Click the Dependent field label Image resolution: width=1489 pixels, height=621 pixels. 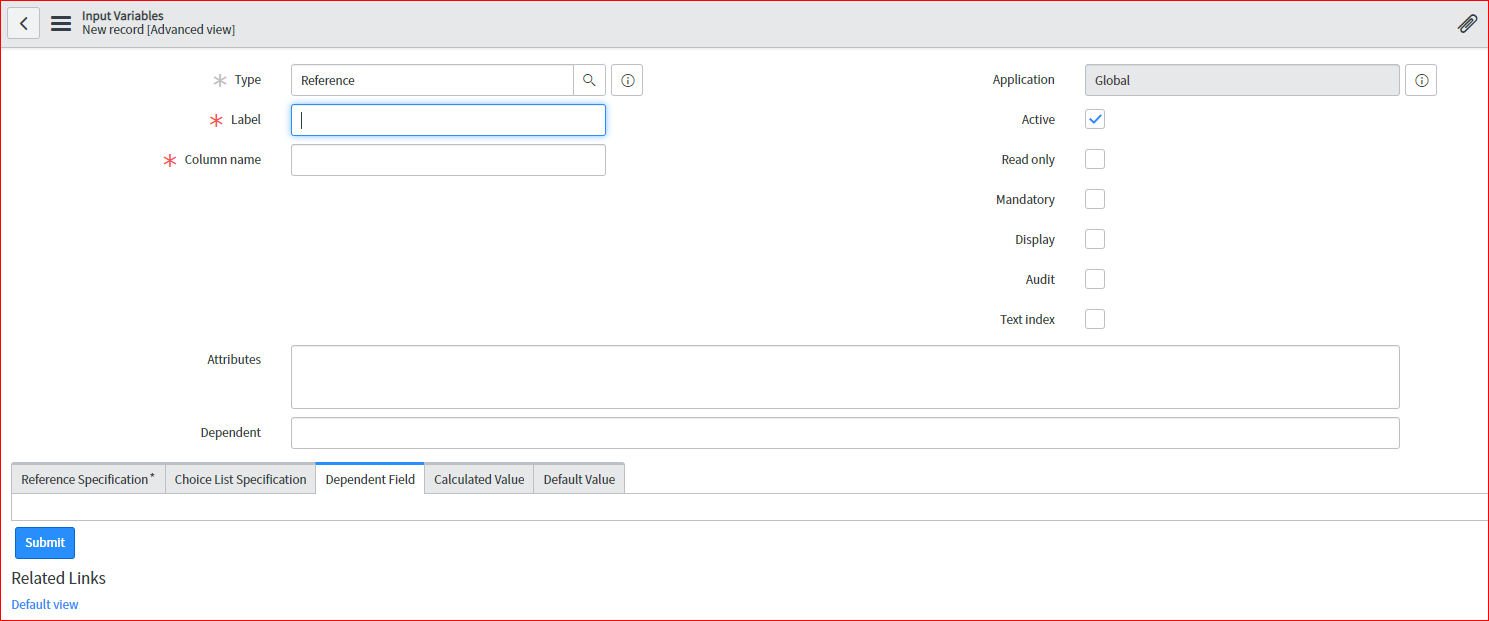click(231, 432)
